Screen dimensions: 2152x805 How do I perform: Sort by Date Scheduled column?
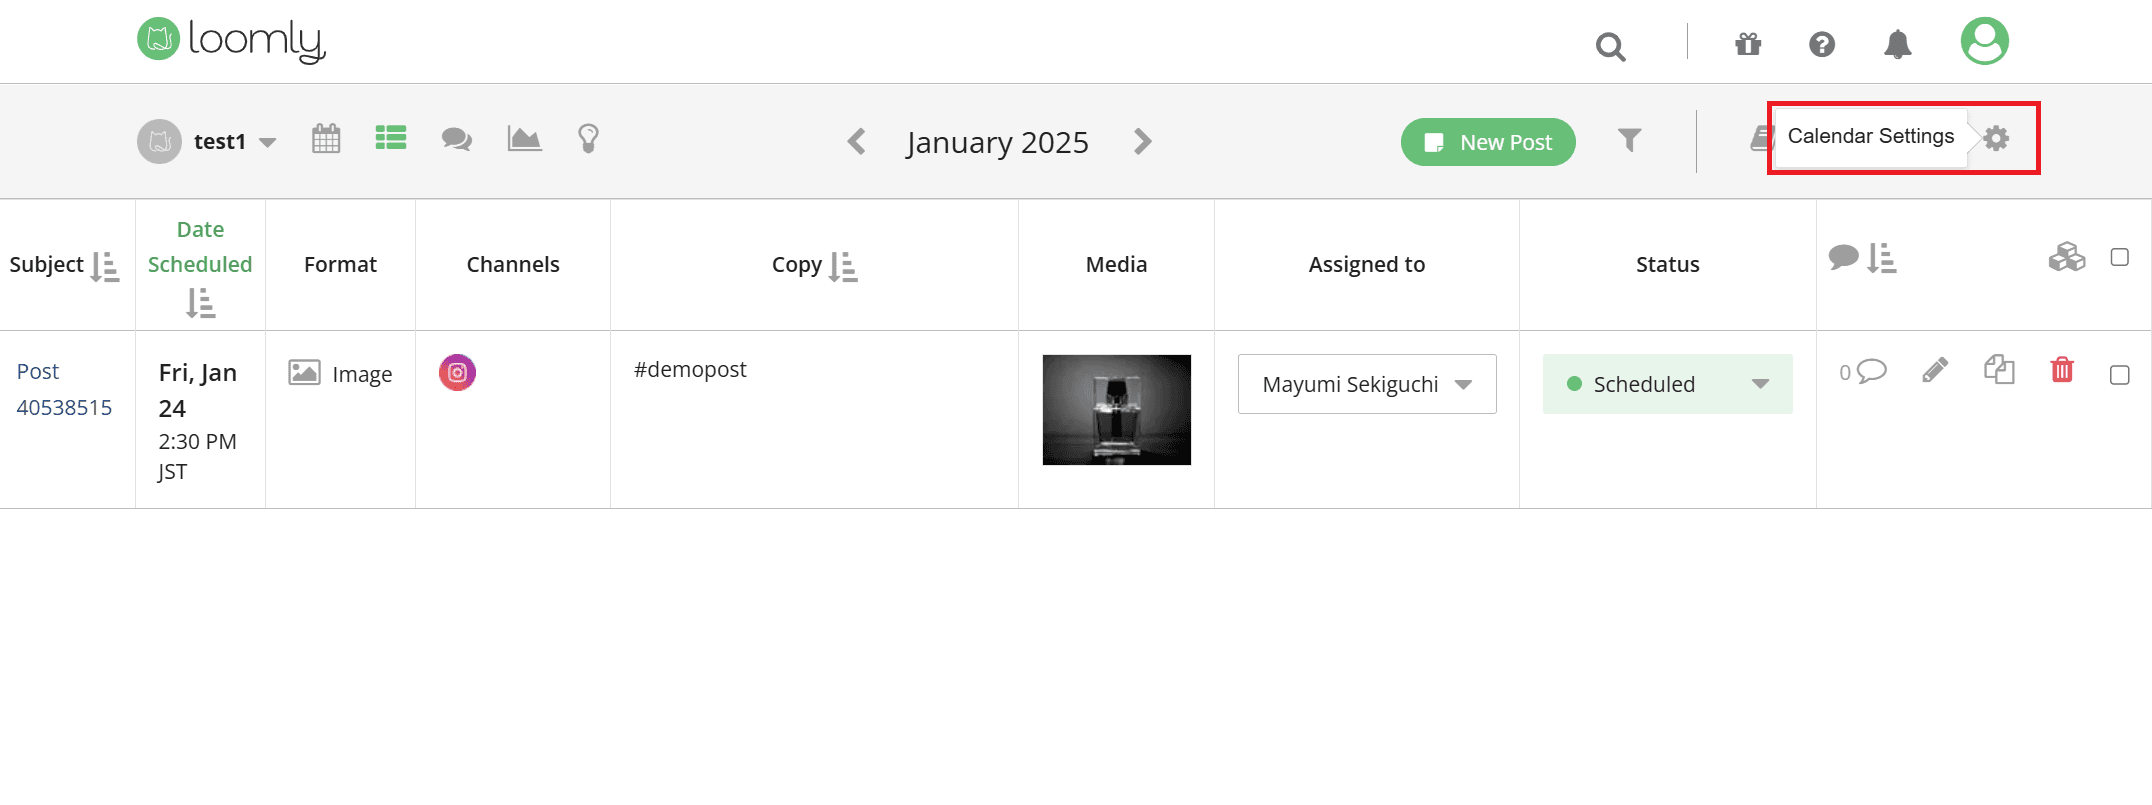click(x=201, y=302)
